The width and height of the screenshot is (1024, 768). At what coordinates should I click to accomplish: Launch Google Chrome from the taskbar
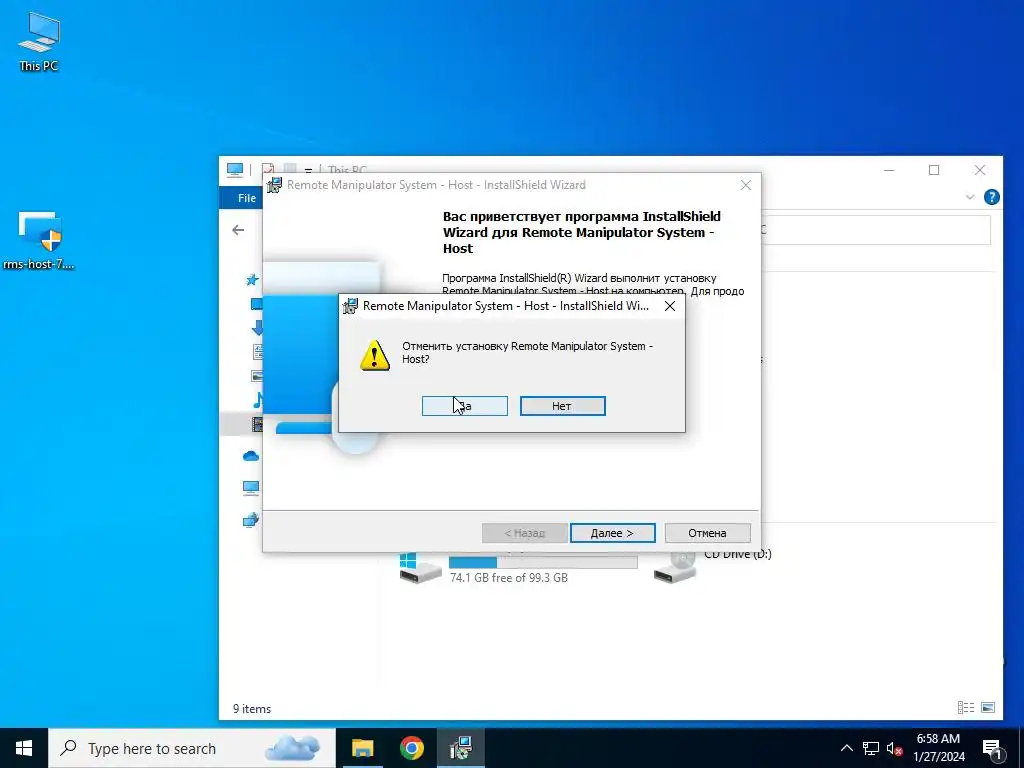[x=411, y=748]
